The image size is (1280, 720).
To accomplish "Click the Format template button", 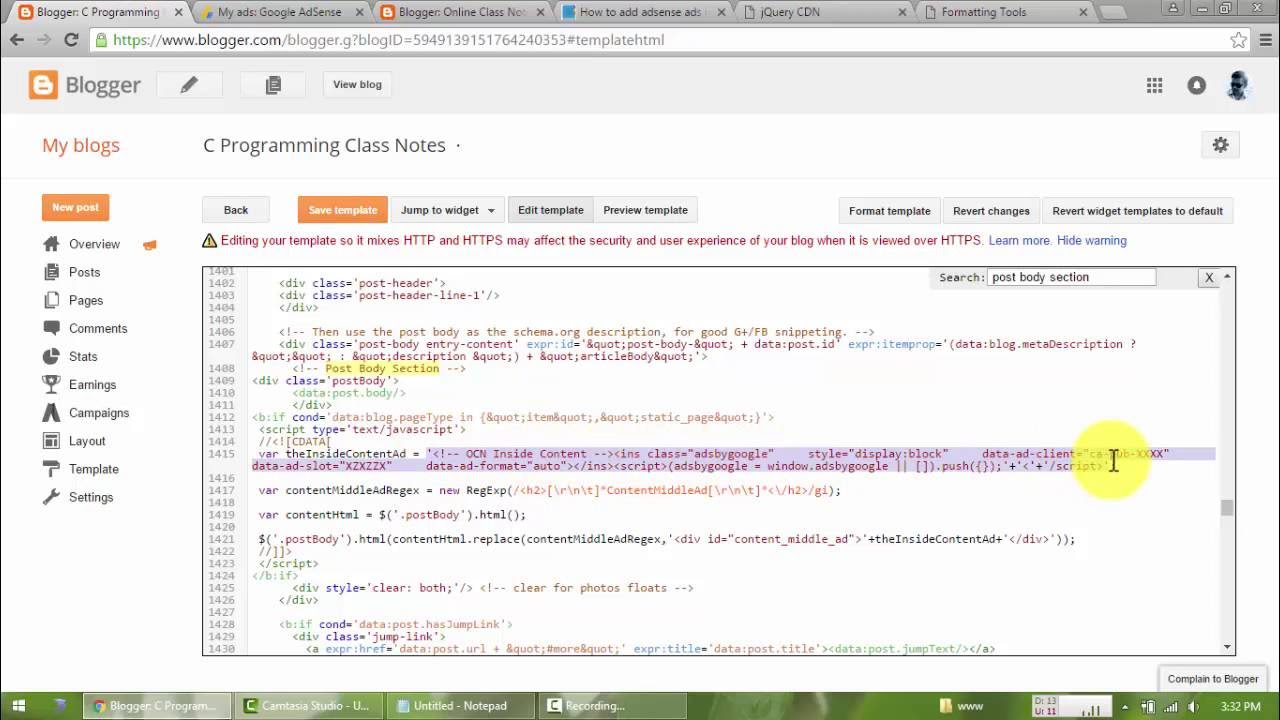I will [x=890, y=211].
